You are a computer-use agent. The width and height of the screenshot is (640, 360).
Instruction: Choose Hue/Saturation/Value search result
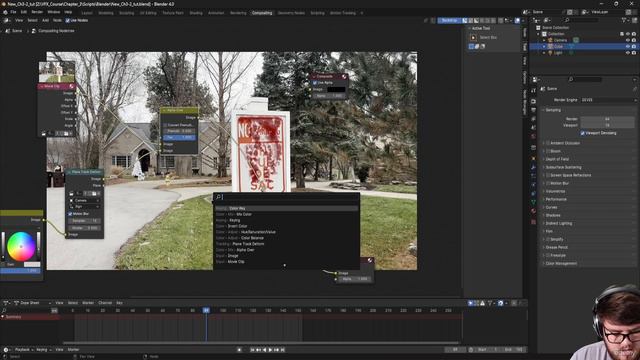coord(286,232)
